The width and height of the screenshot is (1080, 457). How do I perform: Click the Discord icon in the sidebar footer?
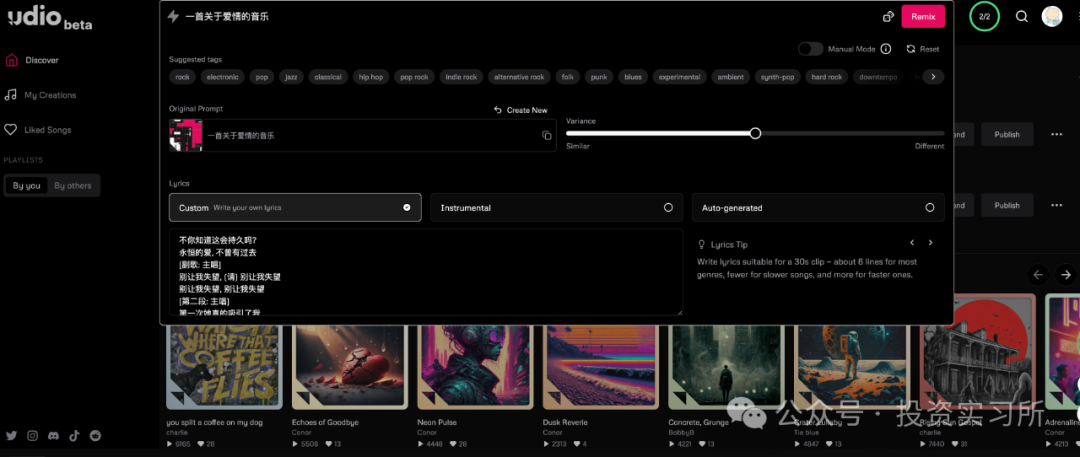point(53,435)
